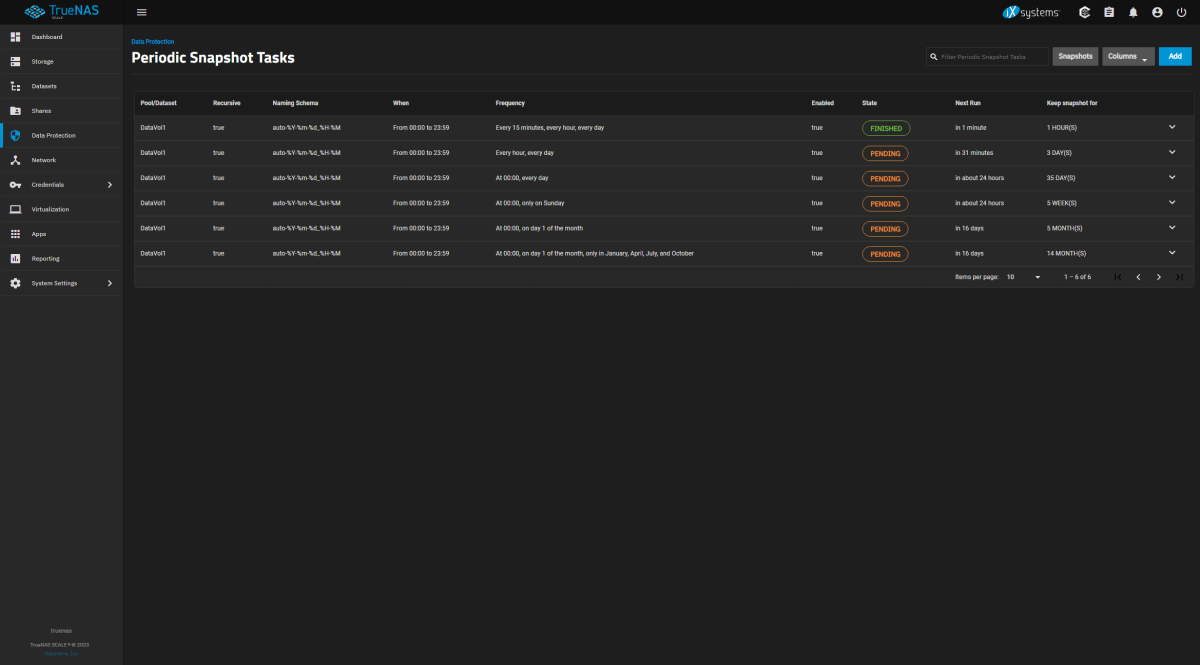Click the TrueNAS logo in the header
Viewport: 1200px width, 665px height.
(x=61, y=12)
